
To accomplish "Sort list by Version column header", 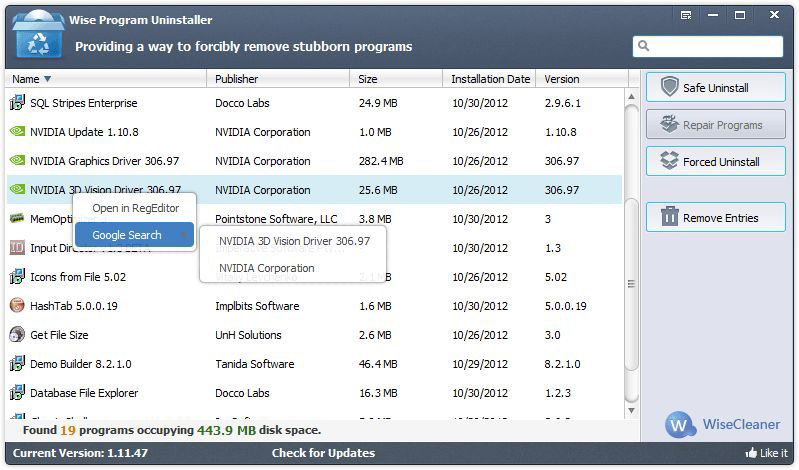I will (582, 79).
